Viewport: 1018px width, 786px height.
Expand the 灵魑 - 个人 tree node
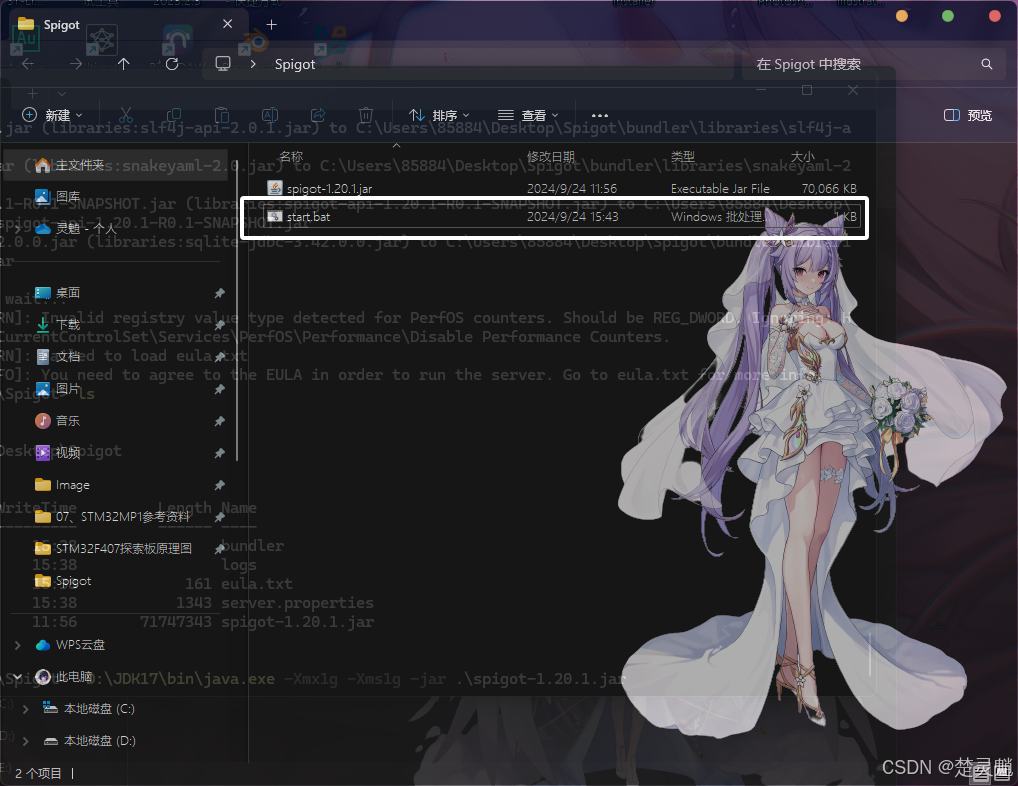(18, 228)
